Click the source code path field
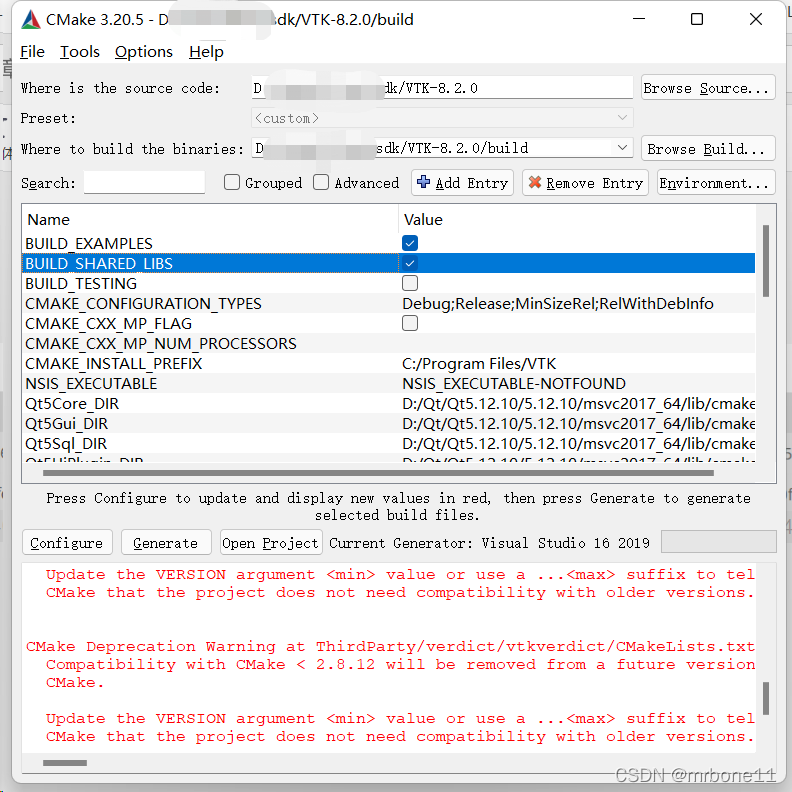The height and width of the screenshot is (792, 792). (442, 88)
